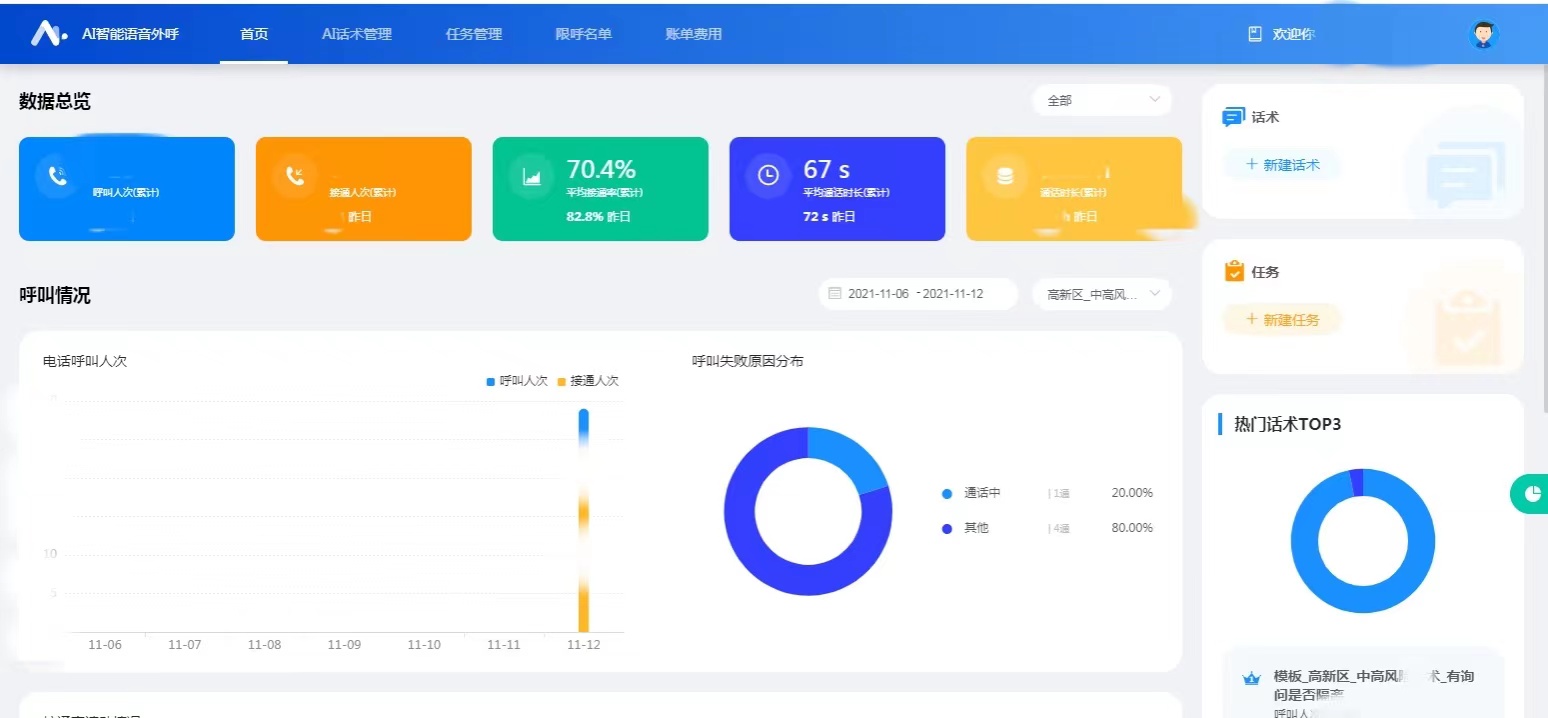Click the 新建话术 button

(x=1281, y=165)
